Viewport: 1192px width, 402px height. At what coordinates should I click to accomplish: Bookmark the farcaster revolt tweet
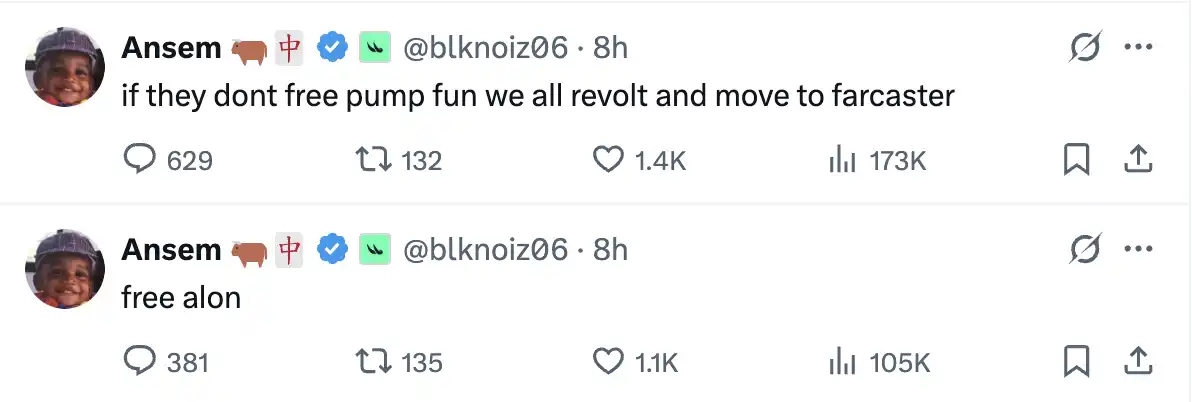[x=1076, y=160]
